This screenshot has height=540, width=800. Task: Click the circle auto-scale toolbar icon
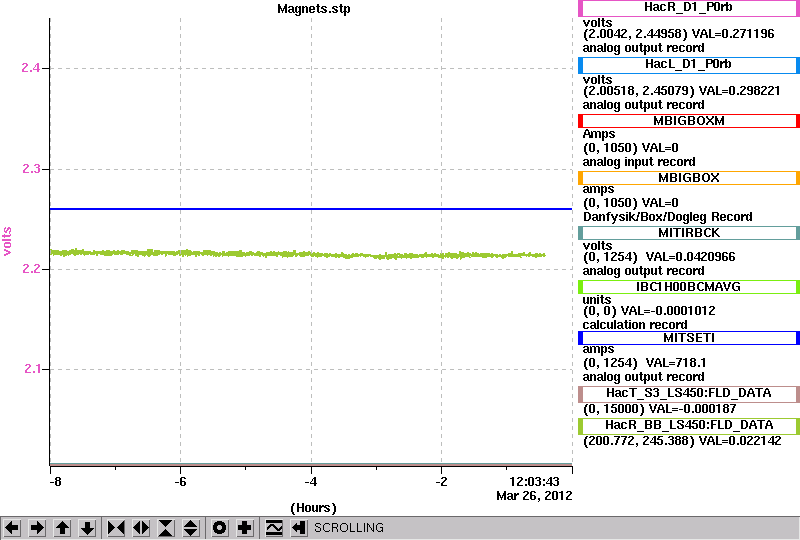coord(219,528)
